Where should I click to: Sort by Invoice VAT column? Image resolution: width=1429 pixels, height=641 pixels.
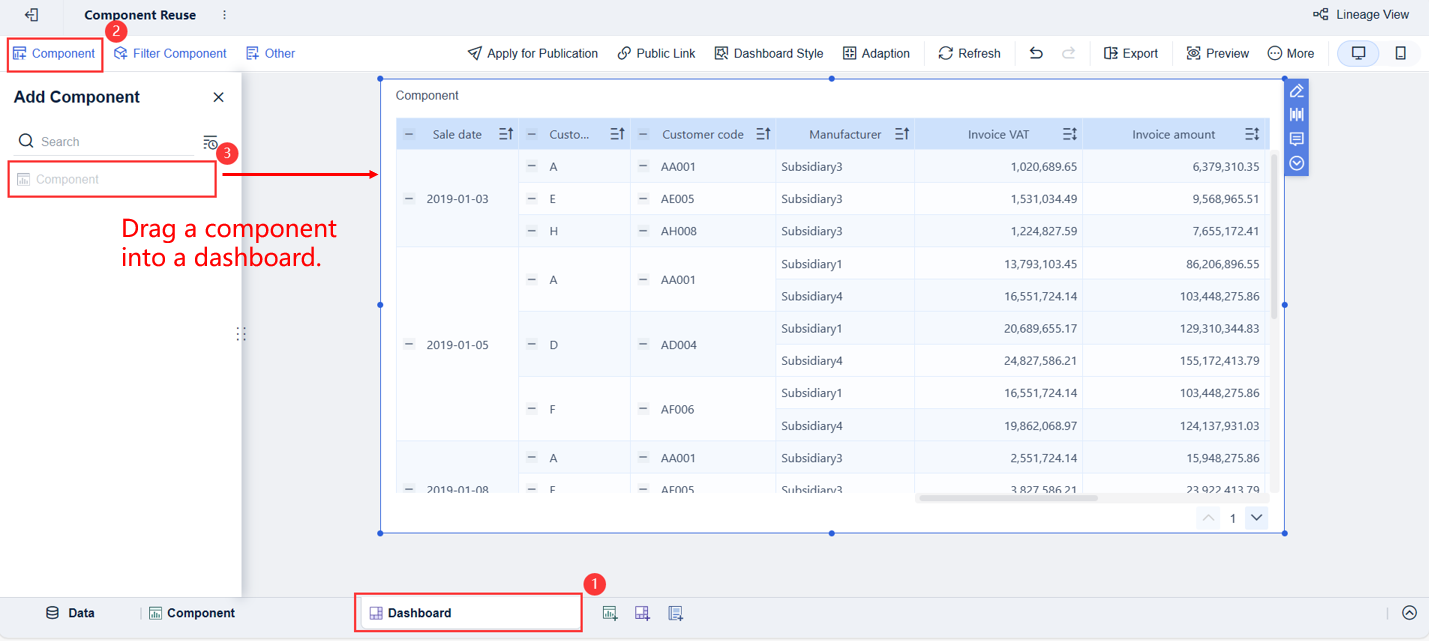[x=1070, y=134]
